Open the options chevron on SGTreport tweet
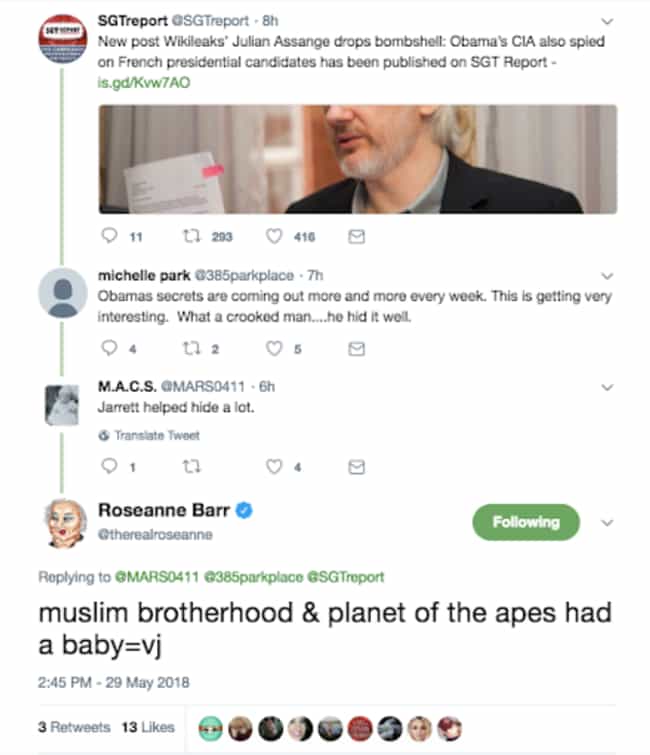The height and width of the screenshot is (755, 650). click(607, 21)
